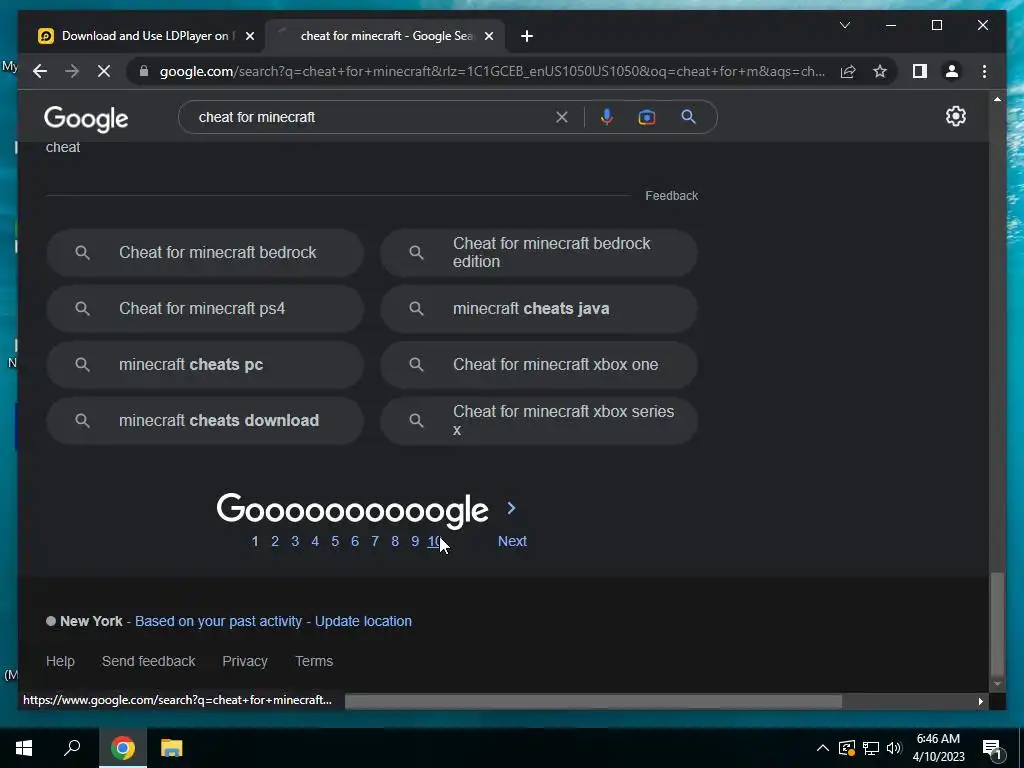The image size is (1024, 768).
Task: Open the Terms footer link
Action: [314, 662]
